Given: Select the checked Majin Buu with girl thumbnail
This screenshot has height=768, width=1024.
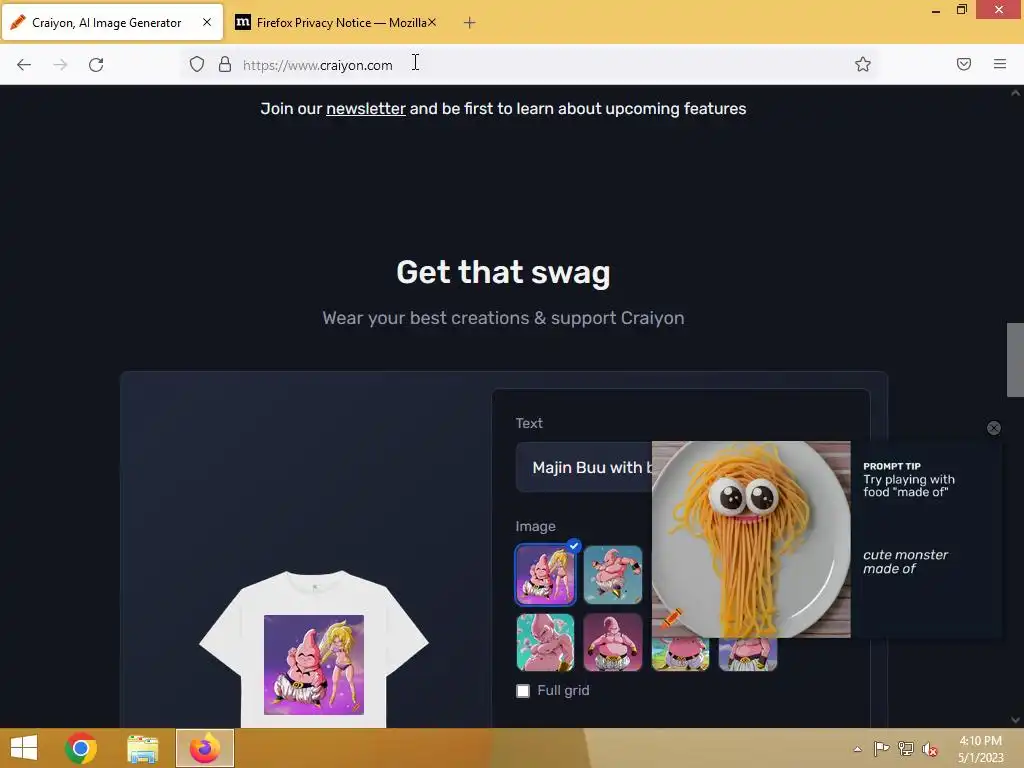Looking at the screenshot, I should 545,575.
